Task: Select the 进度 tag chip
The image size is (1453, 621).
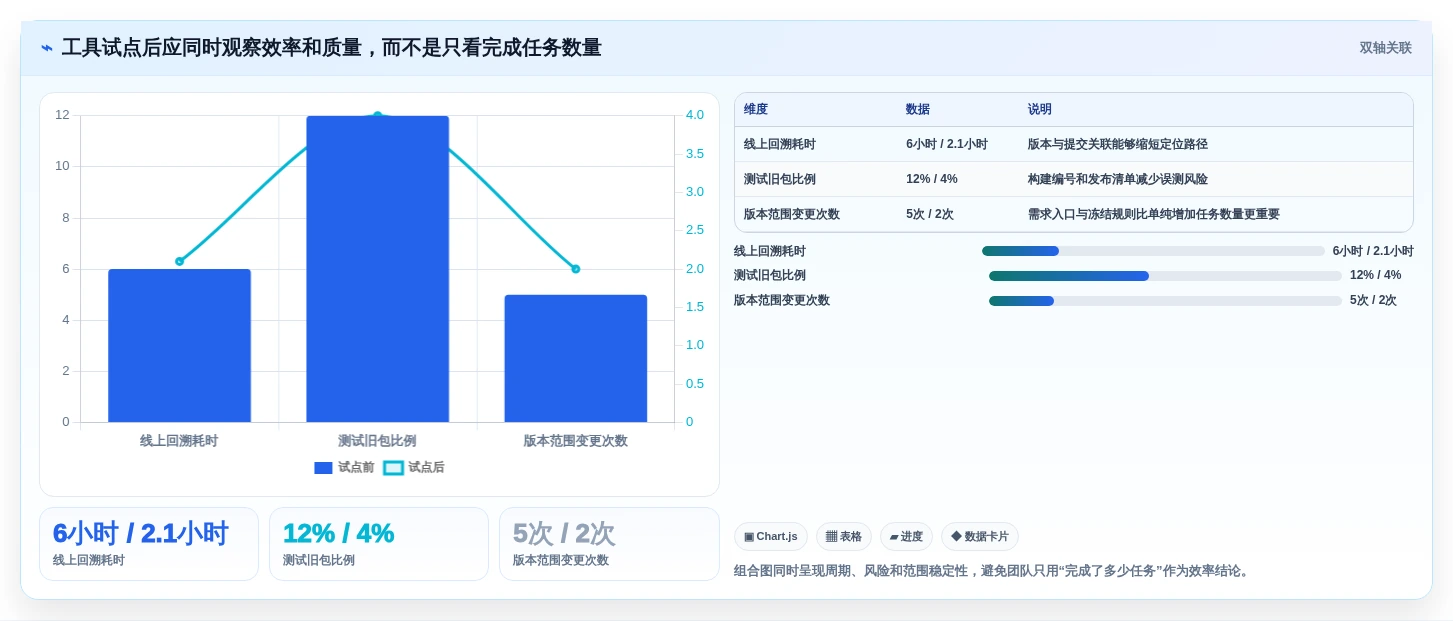Action: pyautogui.click(x=906, y=537)
